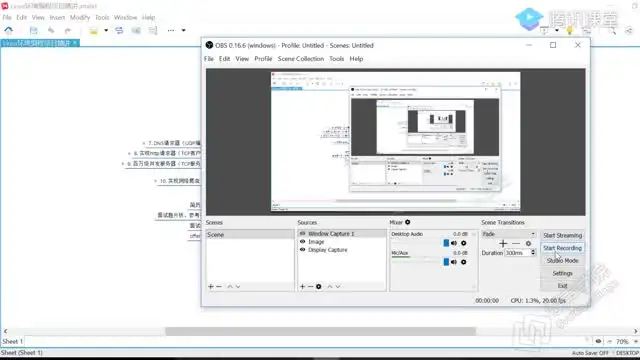Remove the selected source with the minus icon

(310, 287)
